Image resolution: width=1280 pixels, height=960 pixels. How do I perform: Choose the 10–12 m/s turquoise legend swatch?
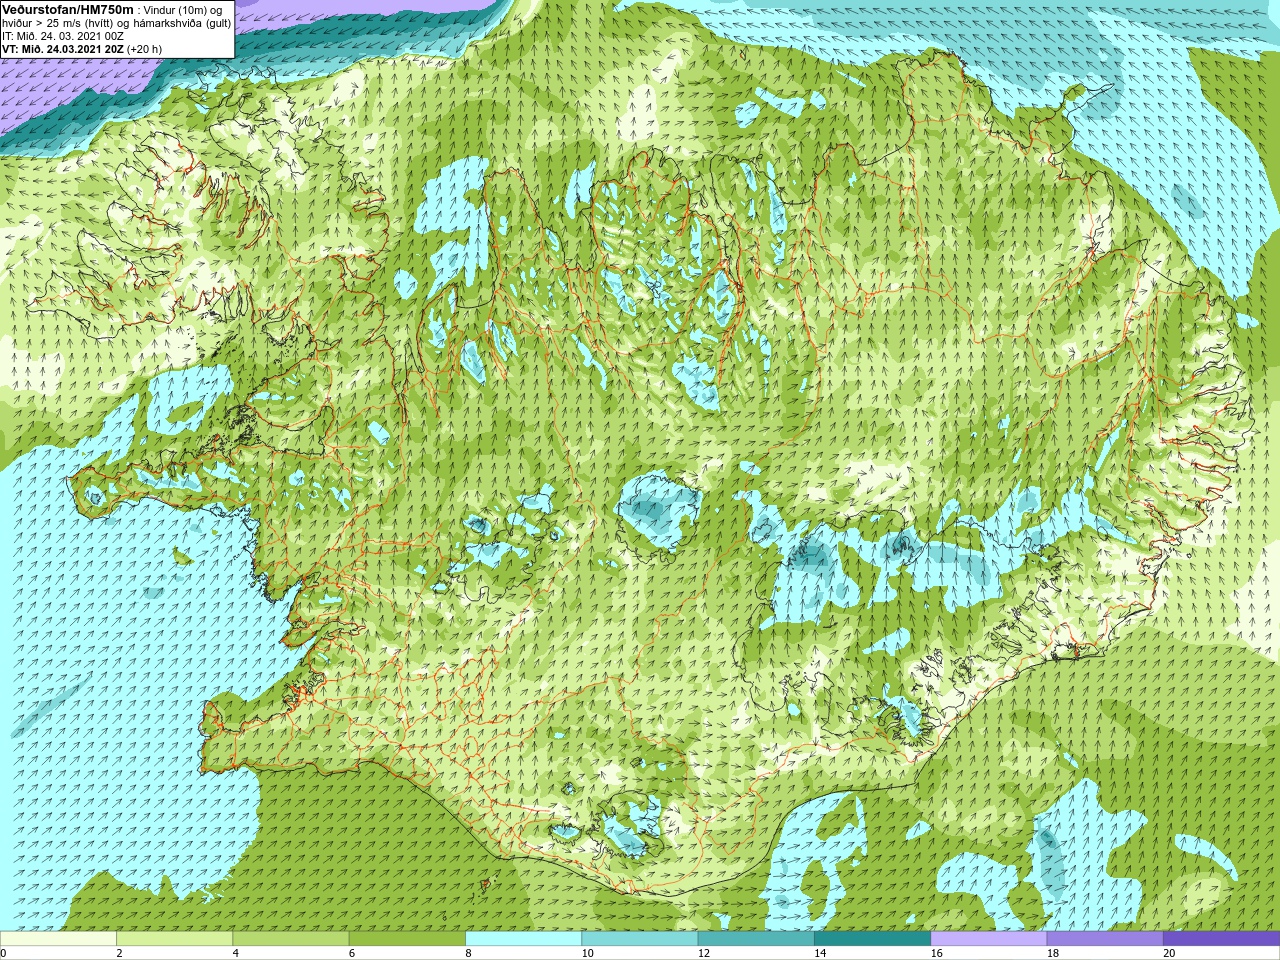tap(639, 939)
